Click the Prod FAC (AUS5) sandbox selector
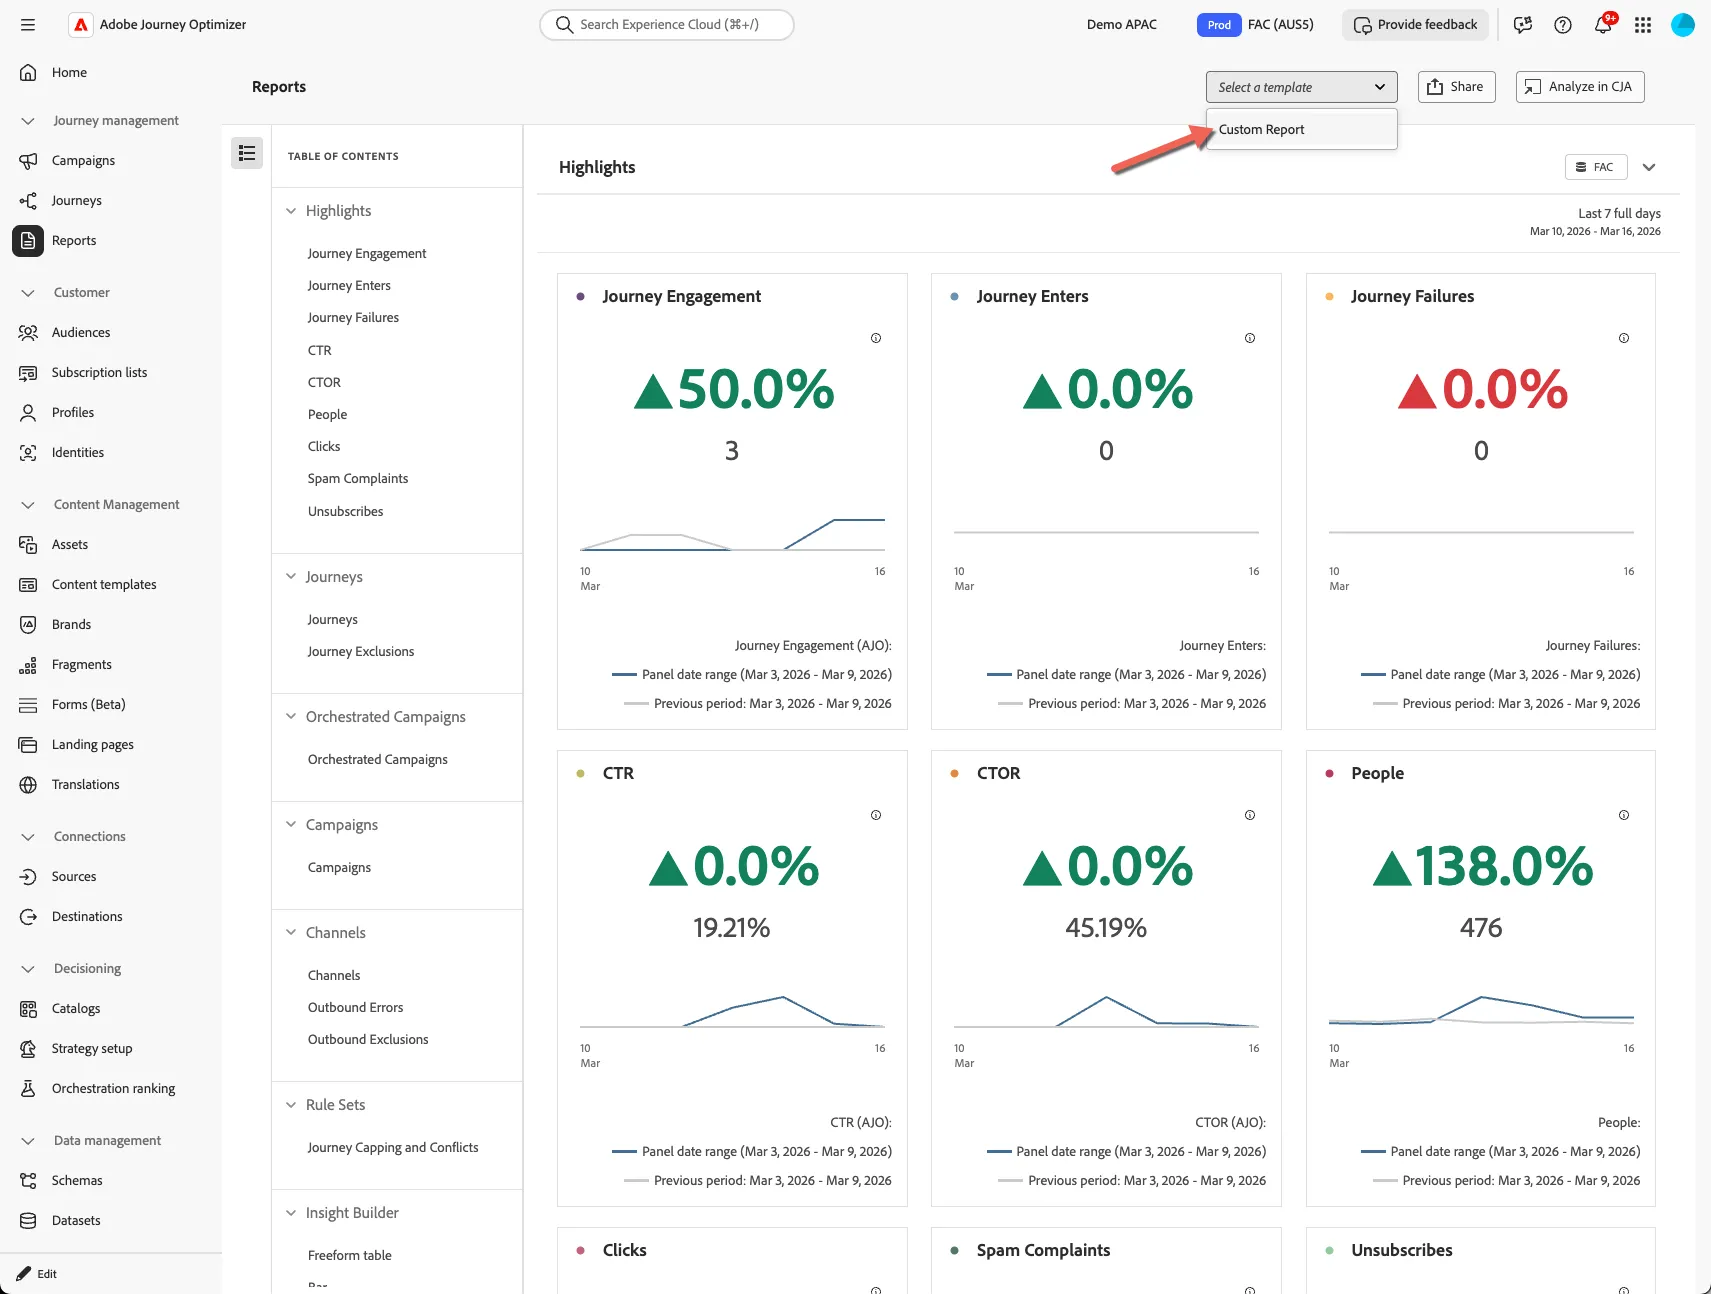The width and height of the screenshot is (1711, 1294). [1256, 25]
